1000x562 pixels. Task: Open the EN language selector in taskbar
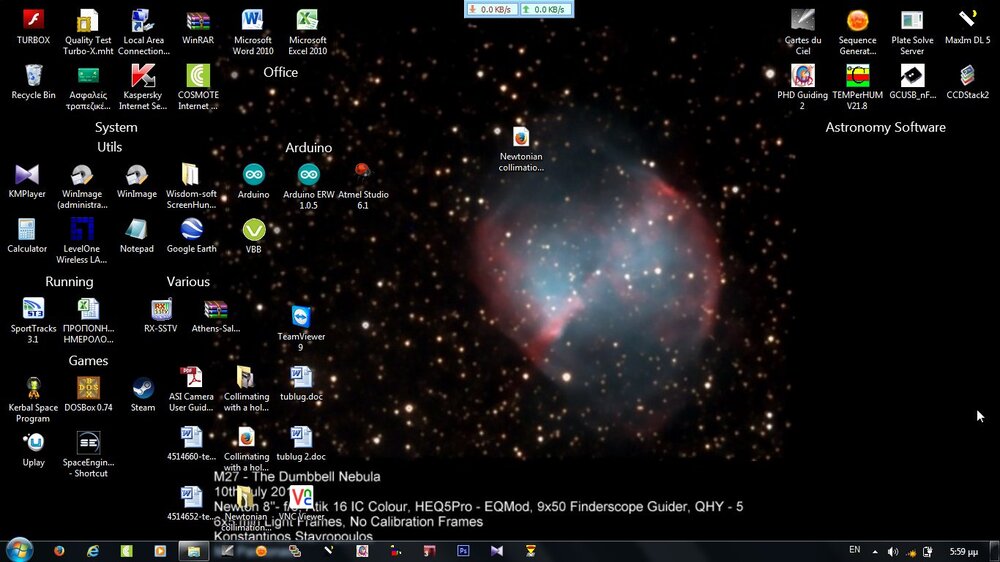854,550
